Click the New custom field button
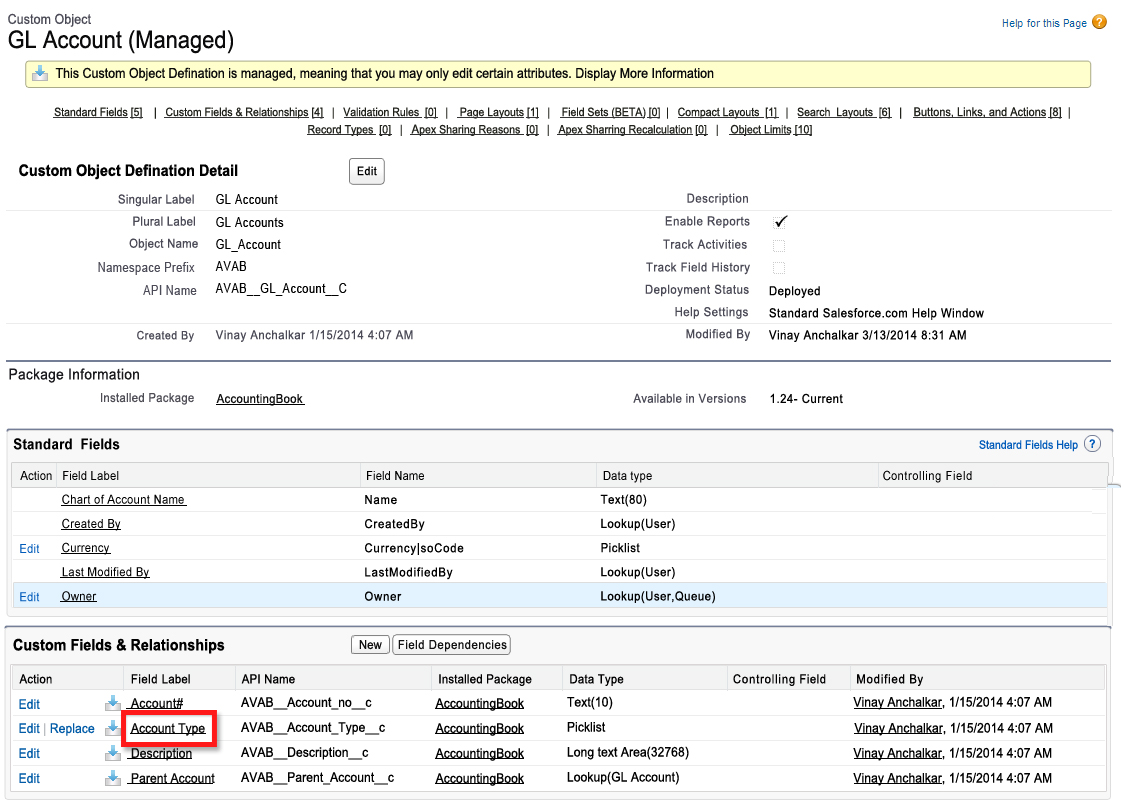 click(x=370, y=645)
